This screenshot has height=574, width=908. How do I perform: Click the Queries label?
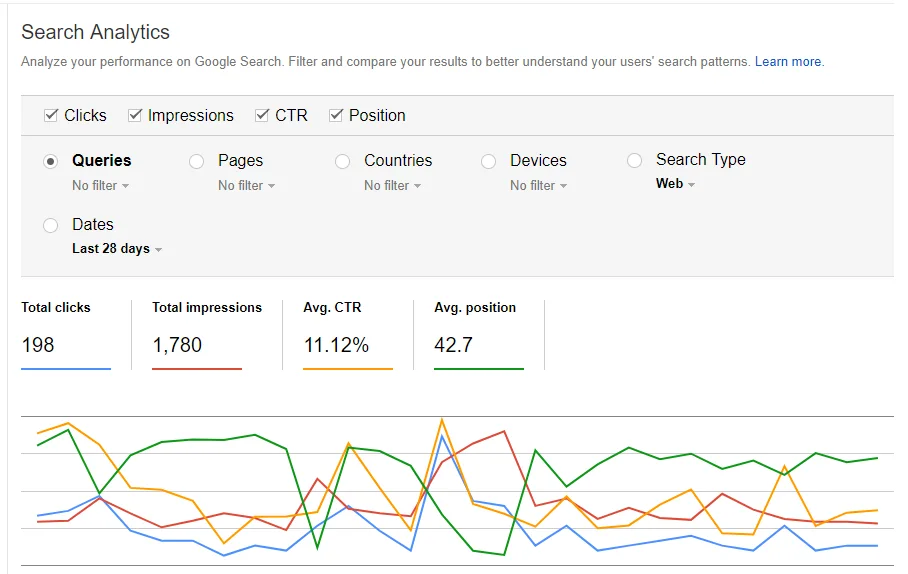101,160
